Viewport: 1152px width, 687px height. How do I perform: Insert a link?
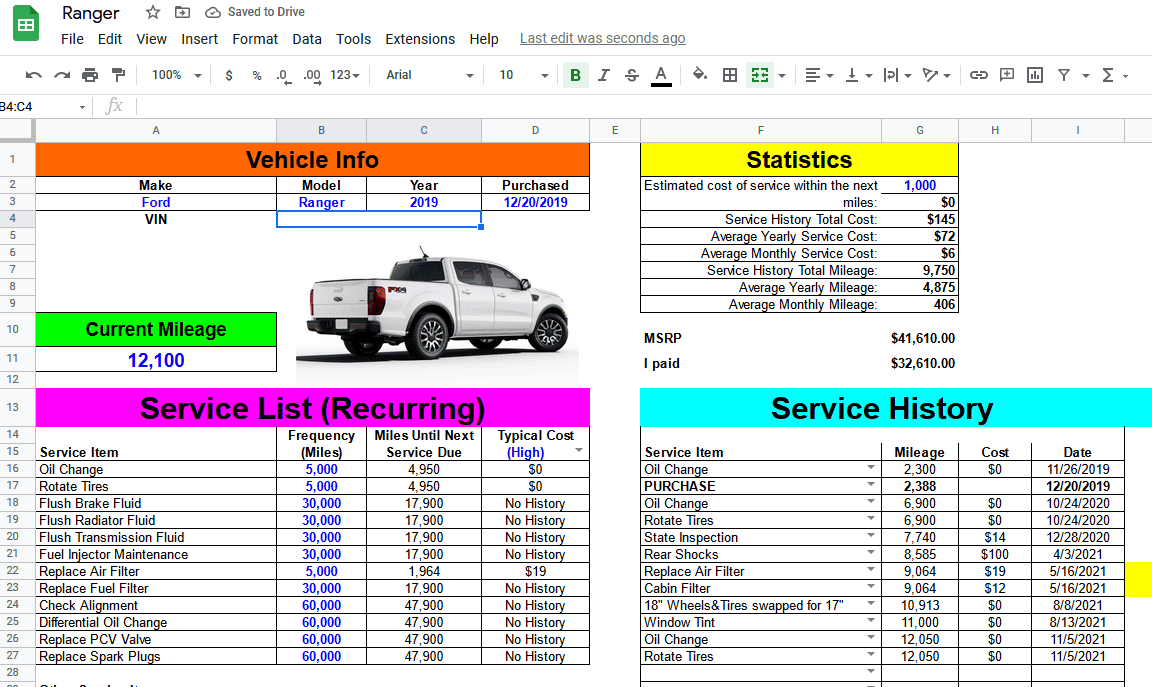979,75
